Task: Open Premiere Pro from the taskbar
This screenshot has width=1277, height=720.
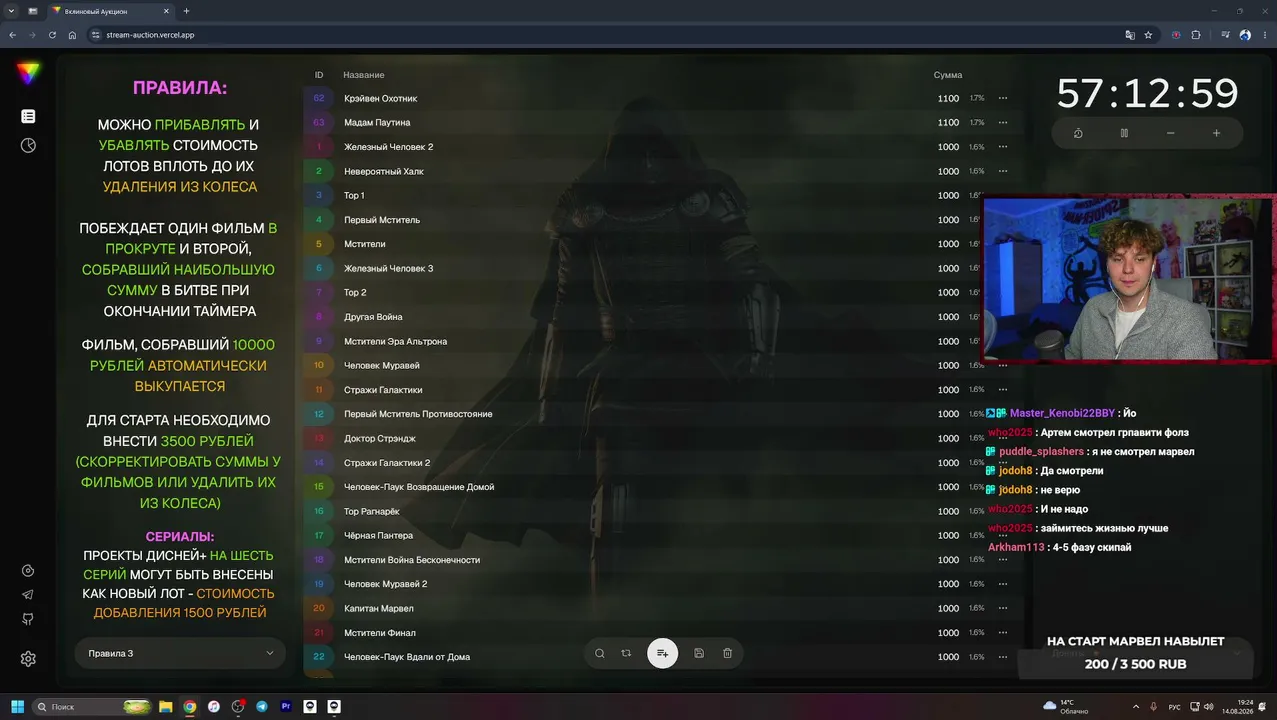Action: (x=286, y=706)
